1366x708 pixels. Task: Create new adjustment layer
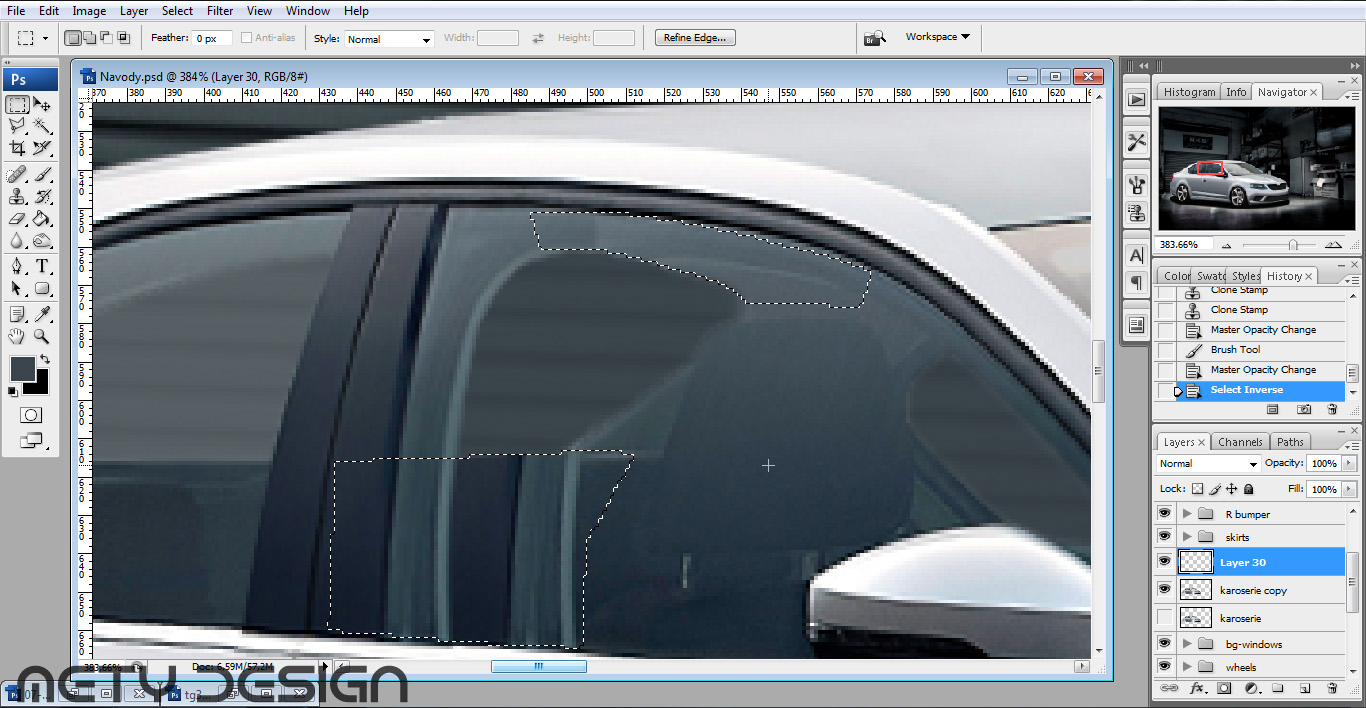click(x=1251, y=688)
